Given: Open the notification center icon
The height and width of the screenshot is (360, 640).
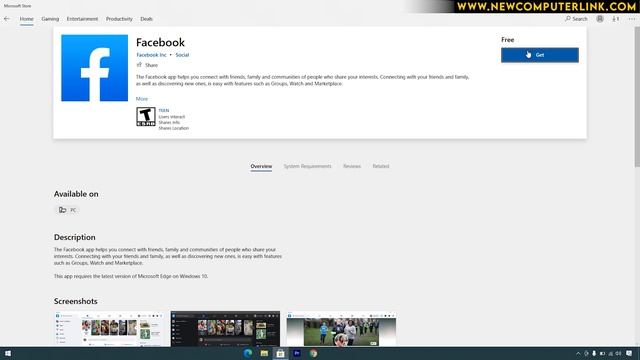Looking at the screenshot, I should click(x=629, y=353).
